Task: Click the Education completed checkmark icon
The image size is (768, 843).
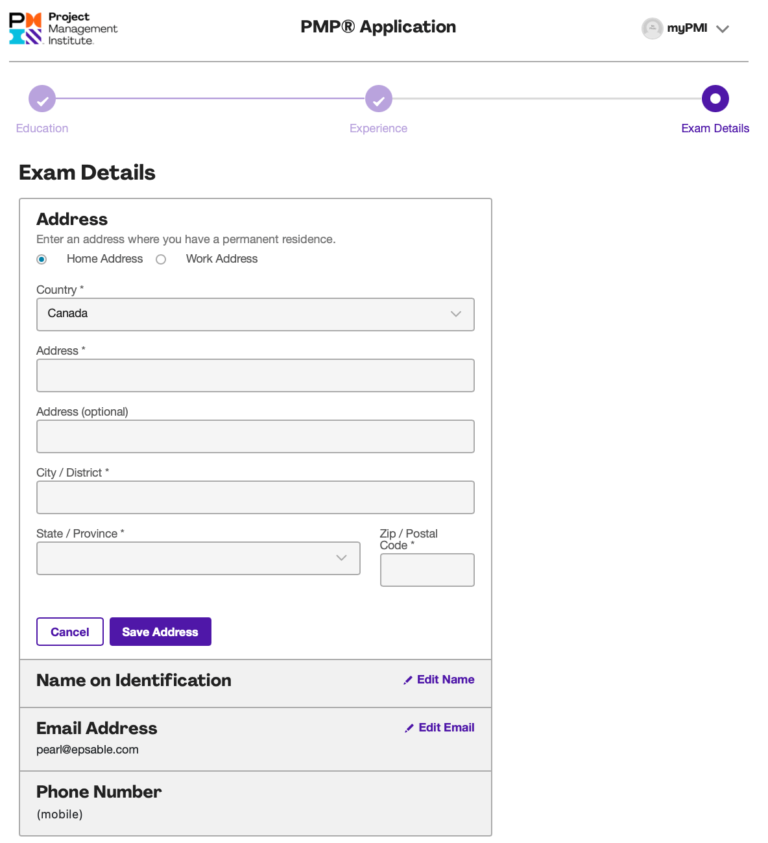Action: [41, 100]
